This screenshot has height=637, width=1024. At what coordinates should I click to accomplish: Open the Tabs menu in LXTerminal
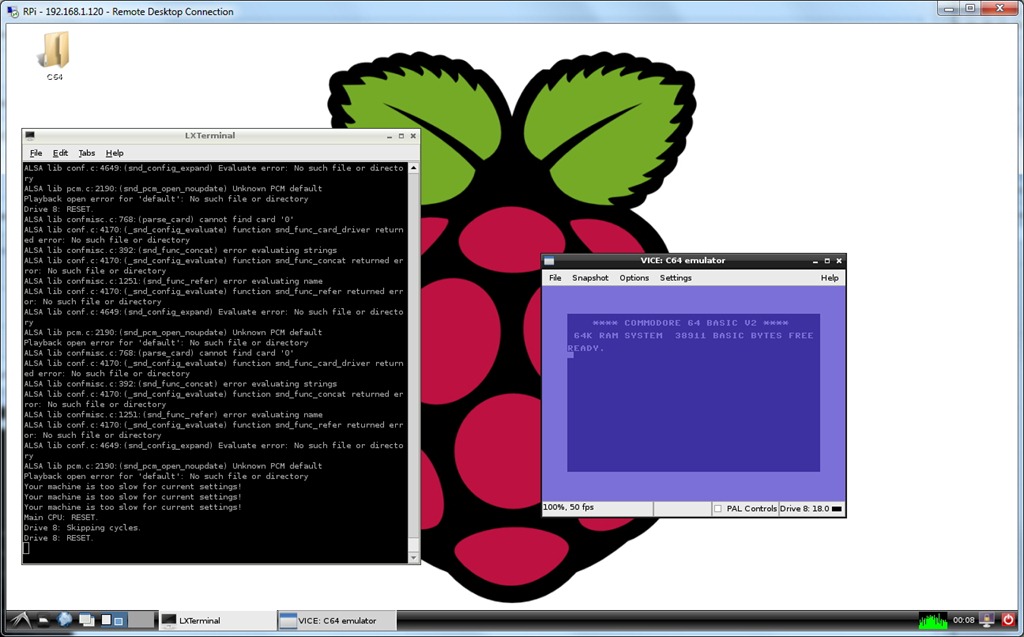click(x=87, y=153)
